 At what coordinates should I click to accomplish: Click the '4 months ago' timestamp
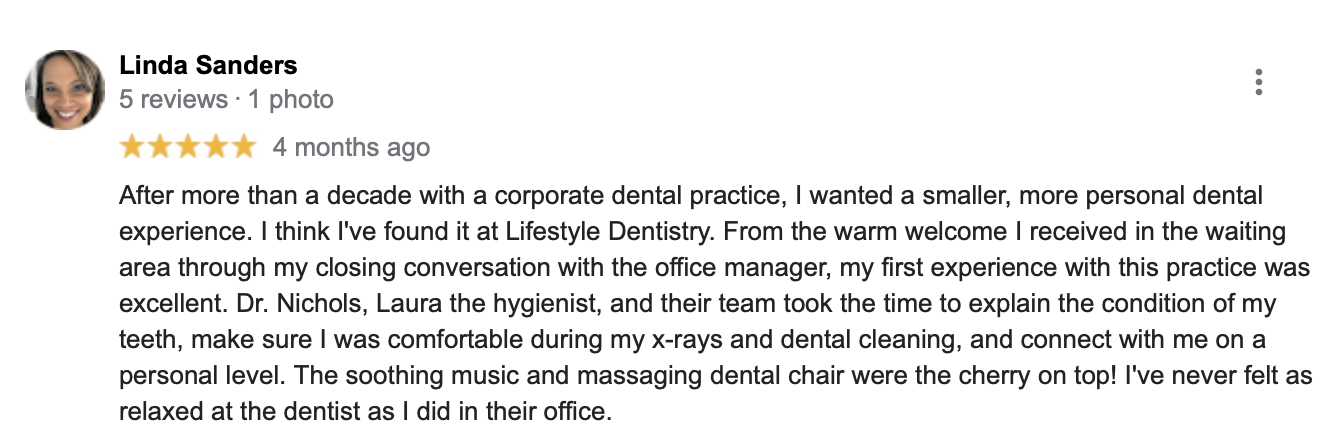click(x=351, y=148)
